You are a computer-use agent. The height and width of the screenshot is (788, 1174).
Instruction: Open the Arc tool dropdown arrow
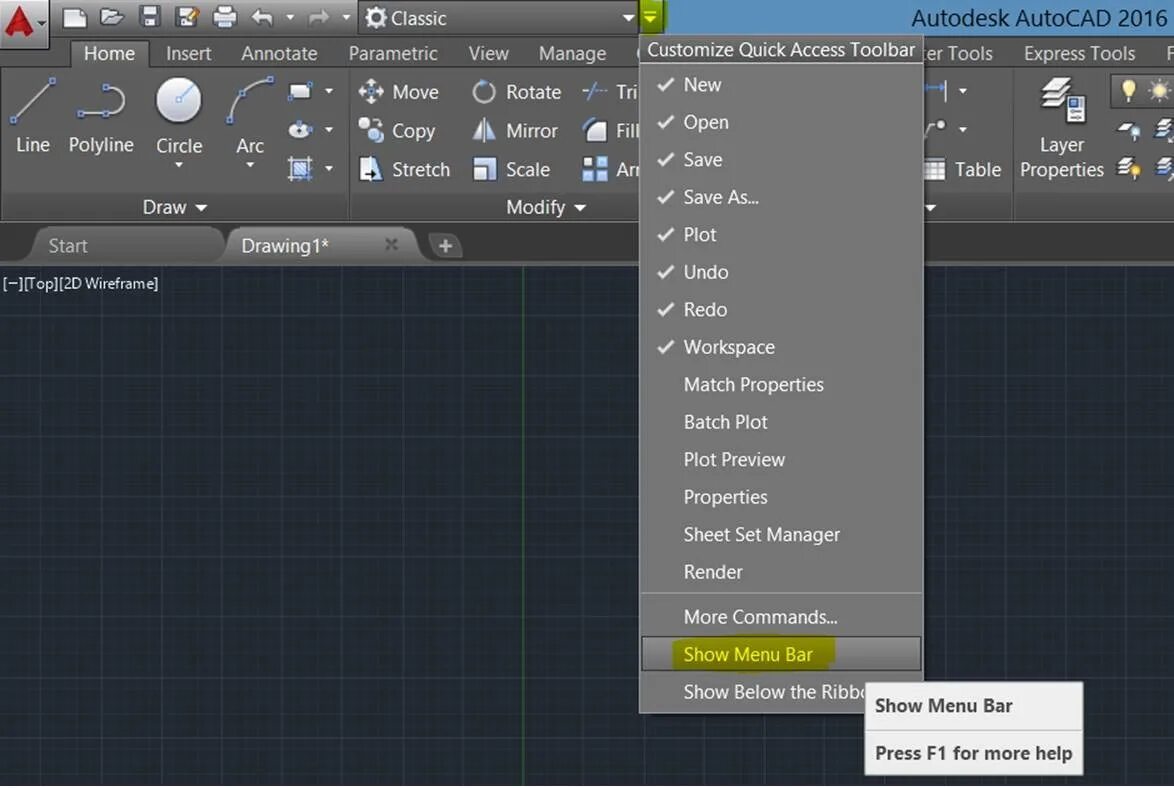tap(250, 165)
